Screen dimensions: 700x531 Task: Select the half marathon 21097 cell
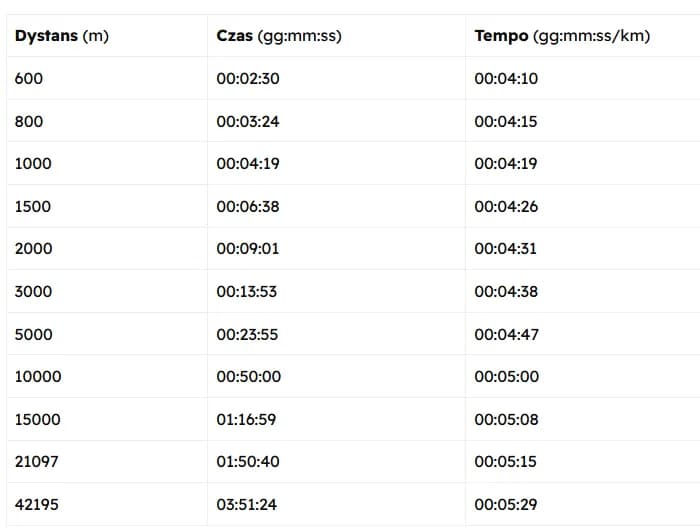coord(37,461)
